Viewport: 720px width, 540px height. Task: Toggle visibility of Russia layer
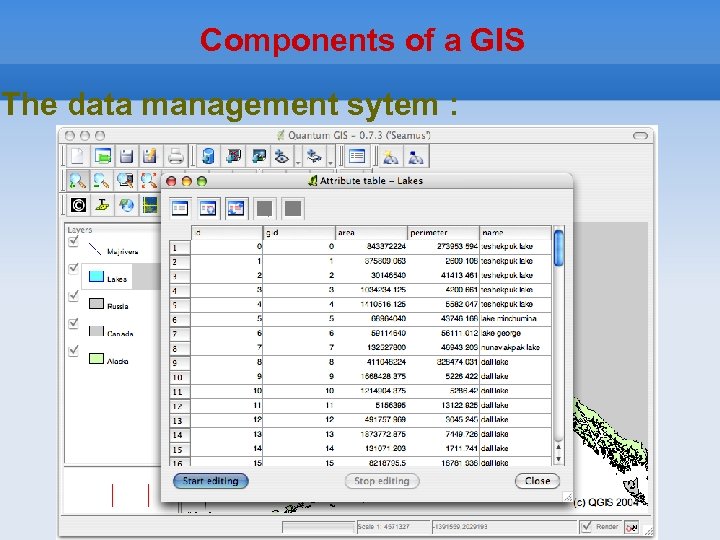73,296
